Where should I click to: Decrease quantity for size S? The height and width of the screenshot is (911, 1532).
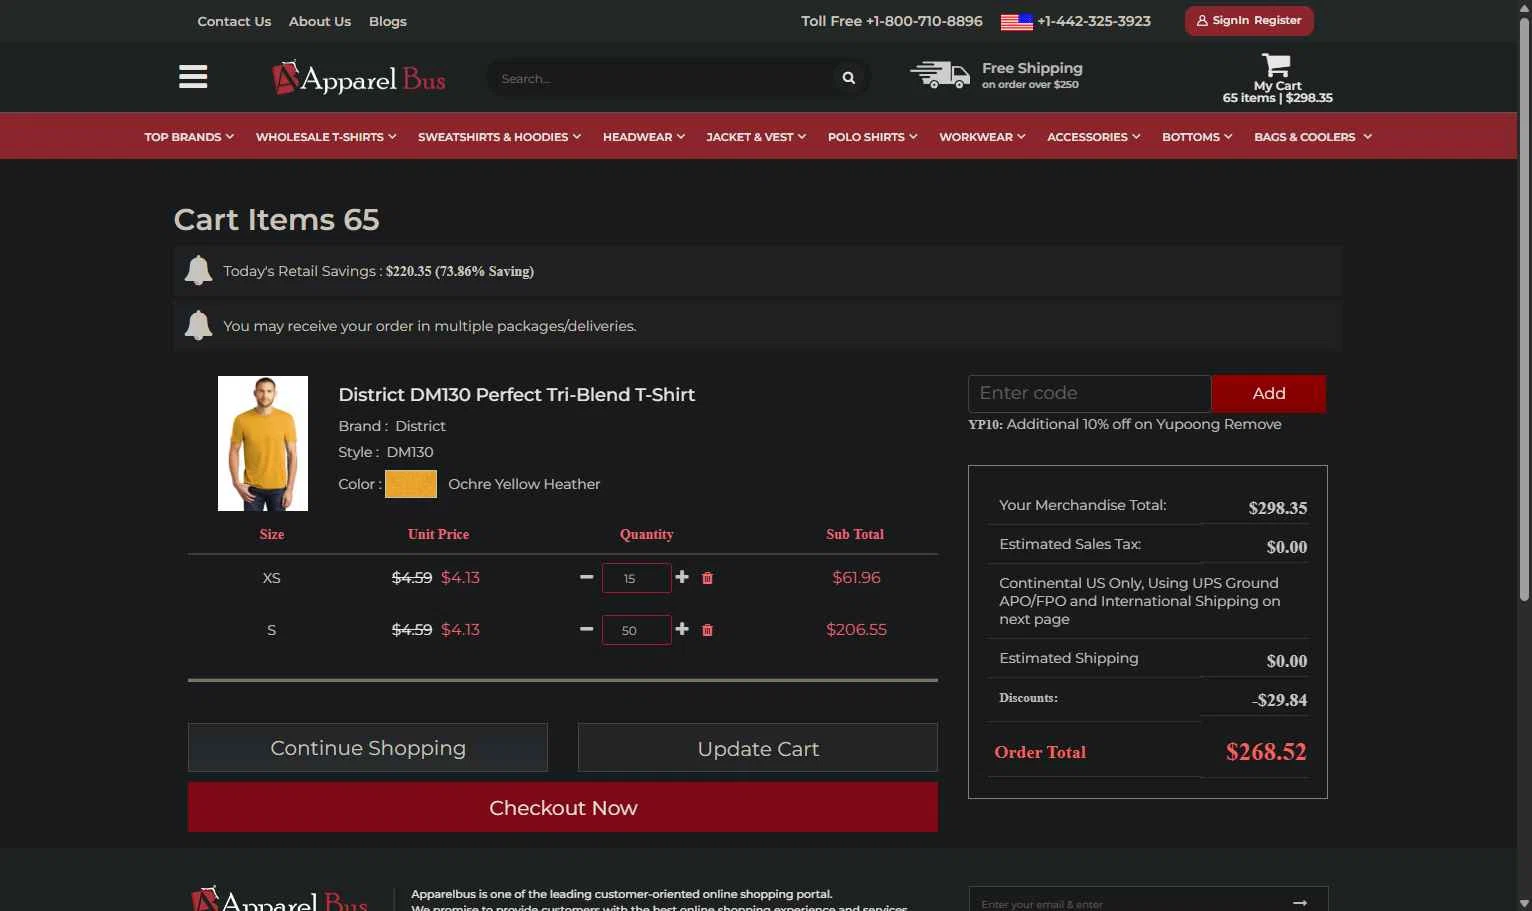click(x=587, y=629)
